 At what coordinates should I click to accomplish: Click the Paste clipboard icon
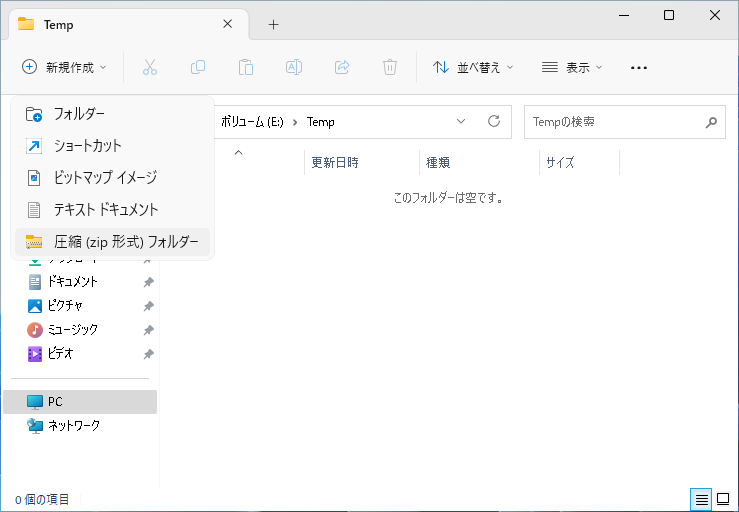click(246, 67)
